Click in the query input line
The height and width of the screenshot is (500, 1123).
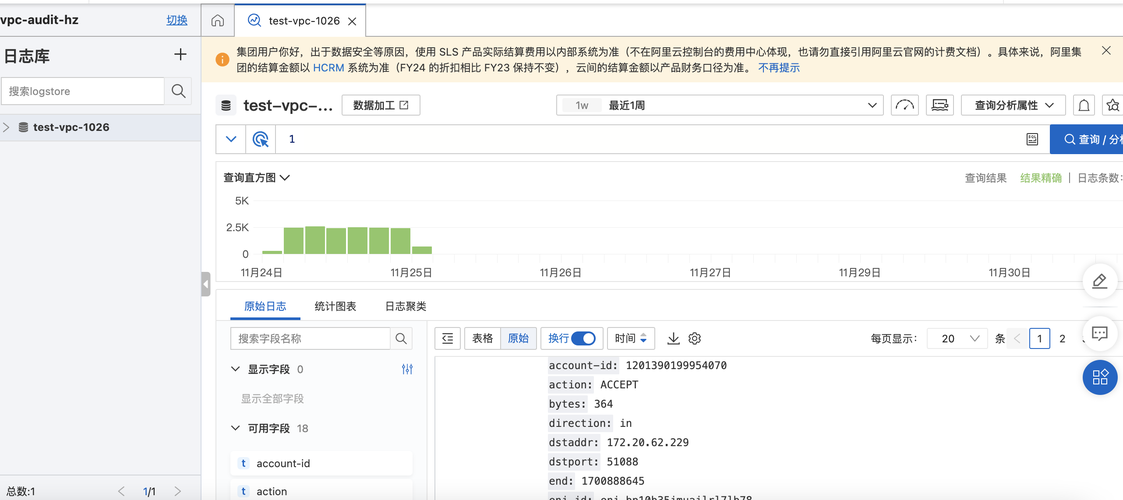coord(648,139)
